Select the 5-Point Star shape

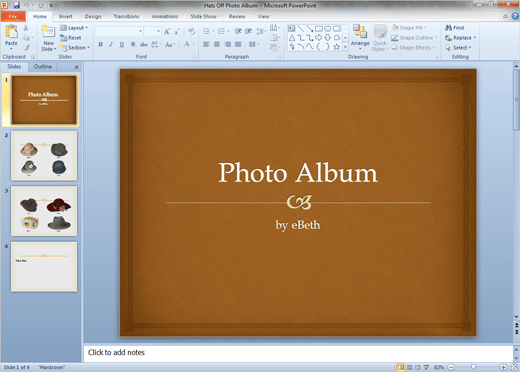pyautogui.click(x=337, y=47)
